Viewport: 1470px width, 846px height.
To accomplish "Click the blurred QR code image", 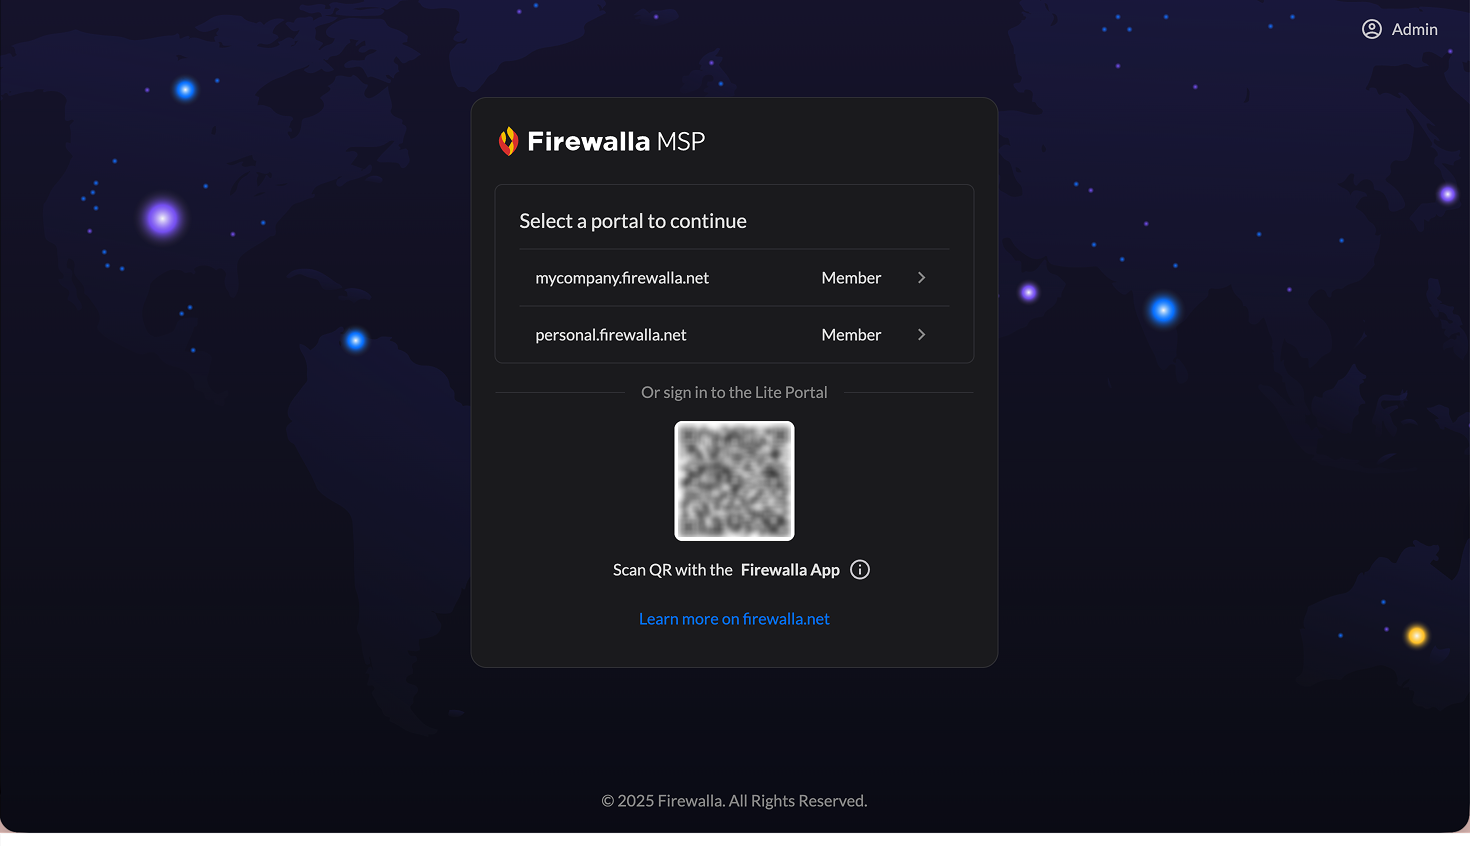I will tap(734, 481).
